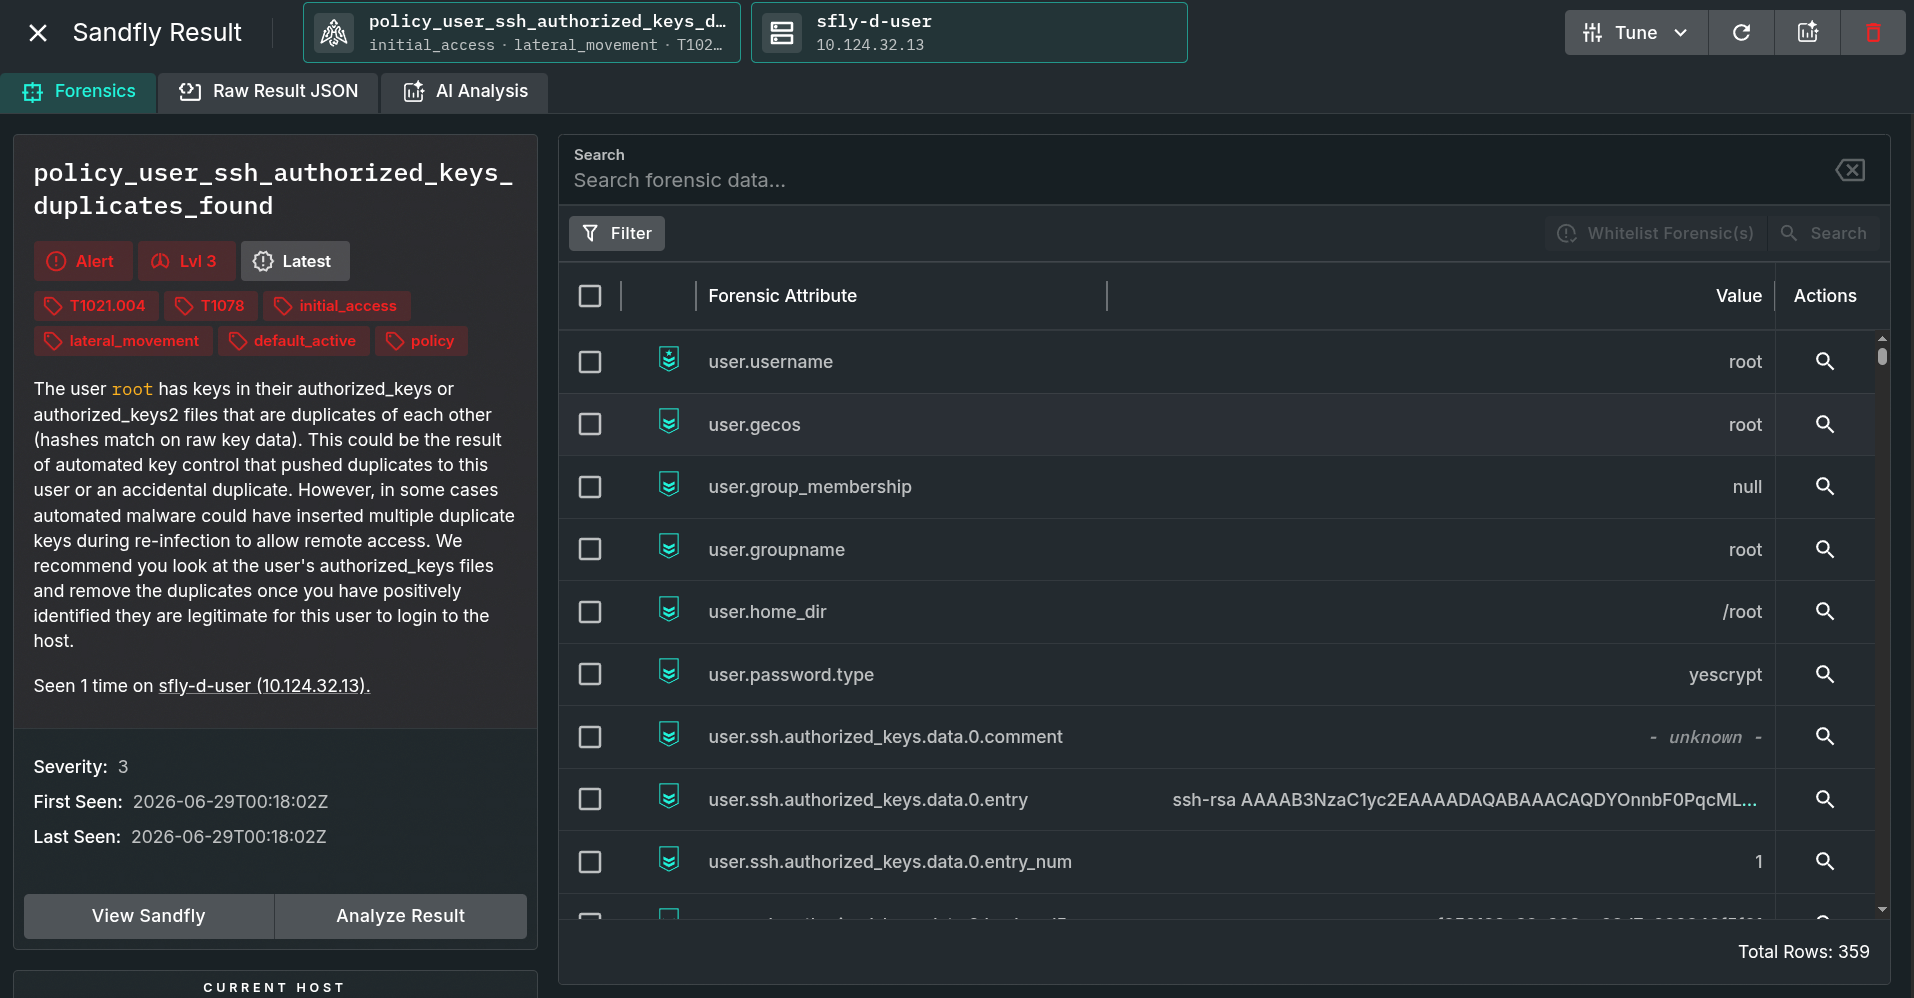The image size is (1914, 998).
Task: Switch to the Forensics tab
Action: pyautogui.click(x=78, y=92)
